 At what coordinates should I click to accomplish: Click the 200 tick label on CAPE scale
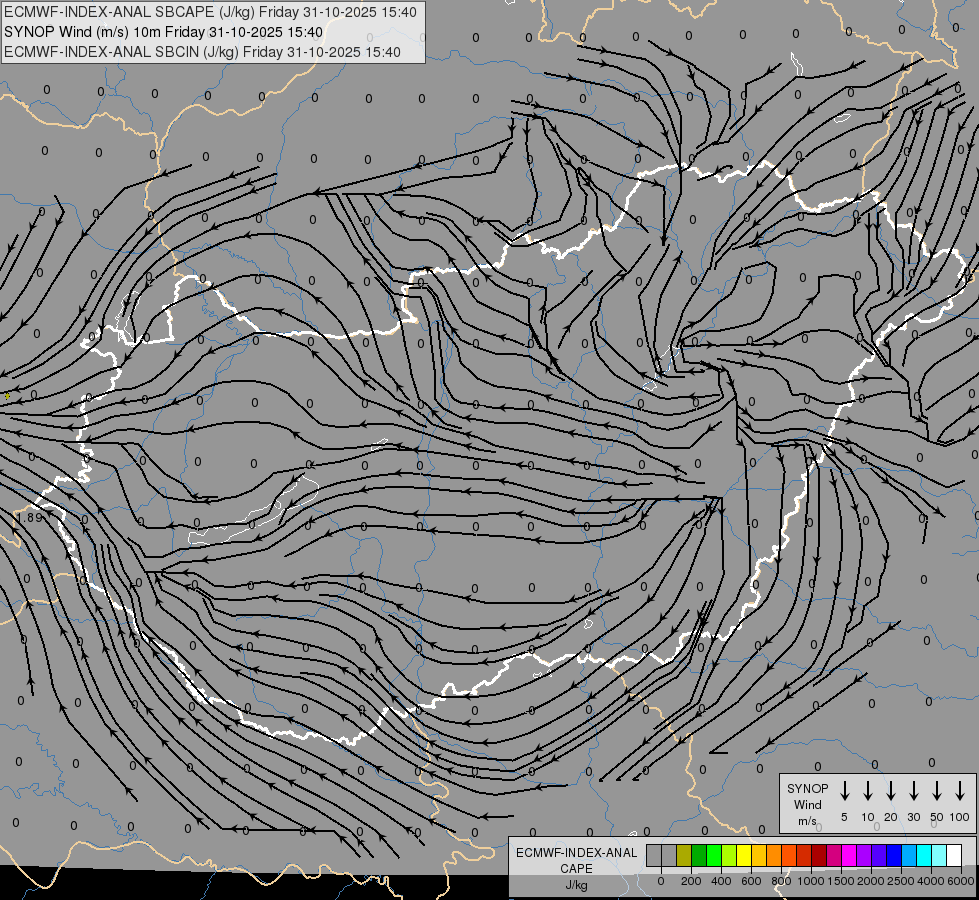[691, 881]
